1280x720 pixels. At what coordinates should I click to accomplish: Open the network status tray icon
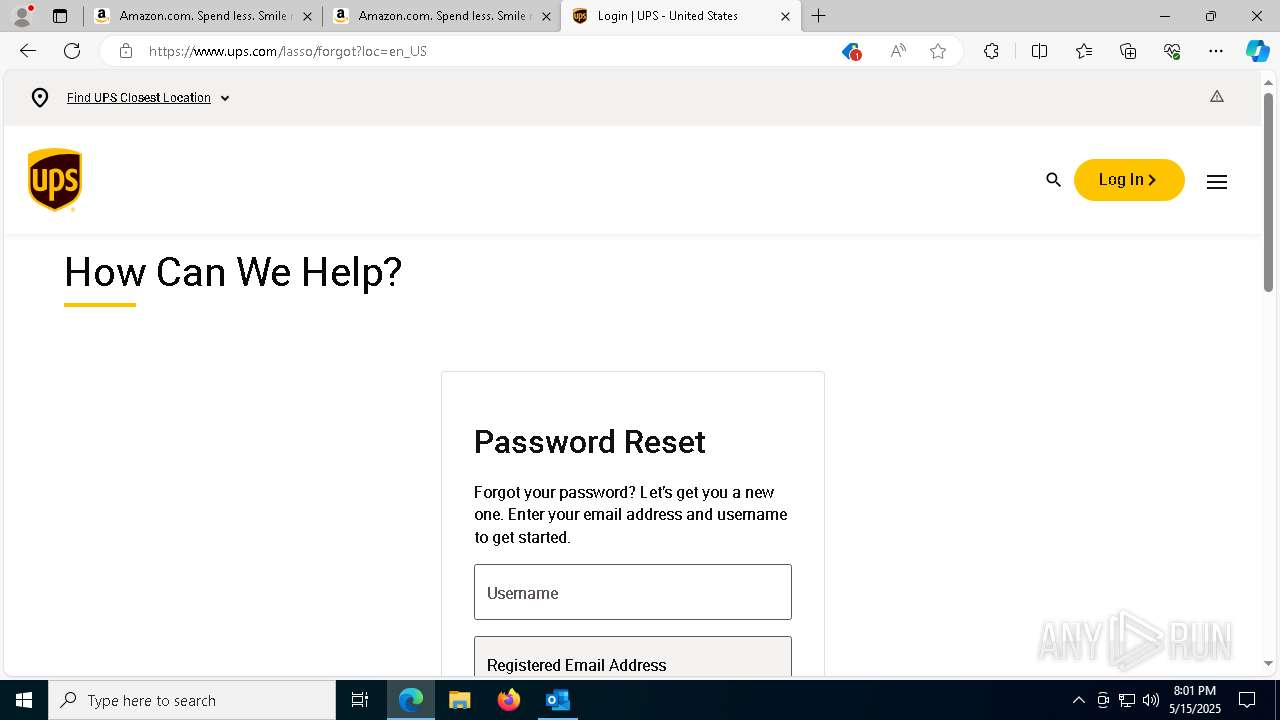[1127, 700]
